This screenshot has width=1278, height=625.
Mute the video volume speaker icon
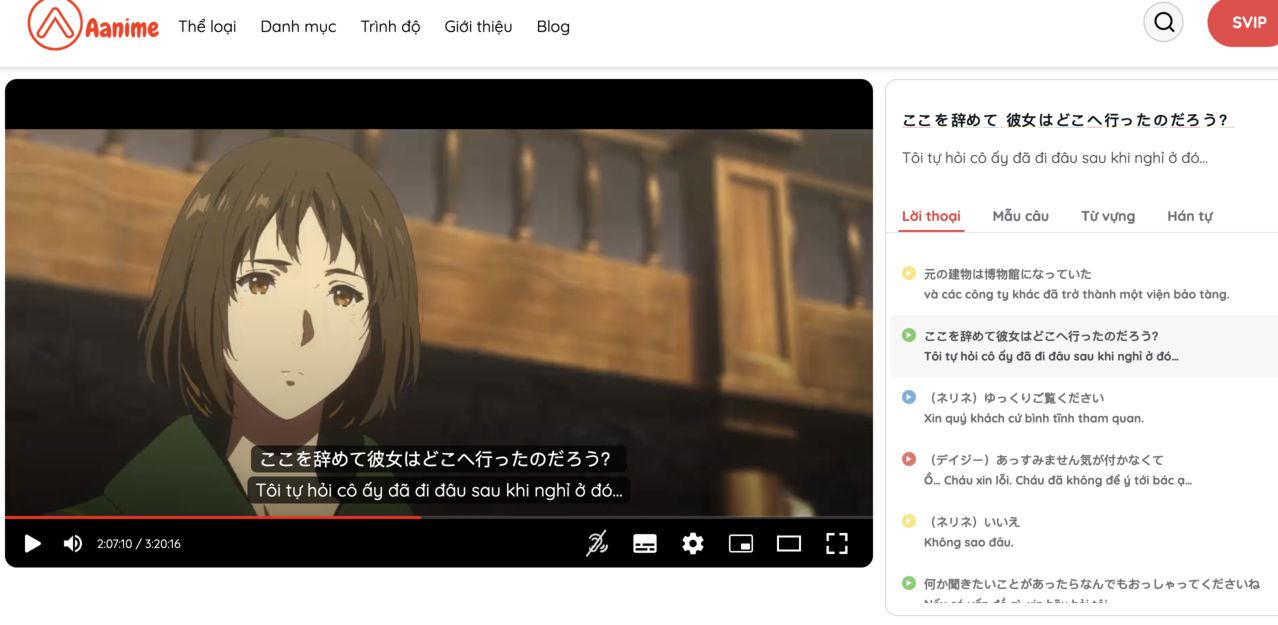(73, 544)
